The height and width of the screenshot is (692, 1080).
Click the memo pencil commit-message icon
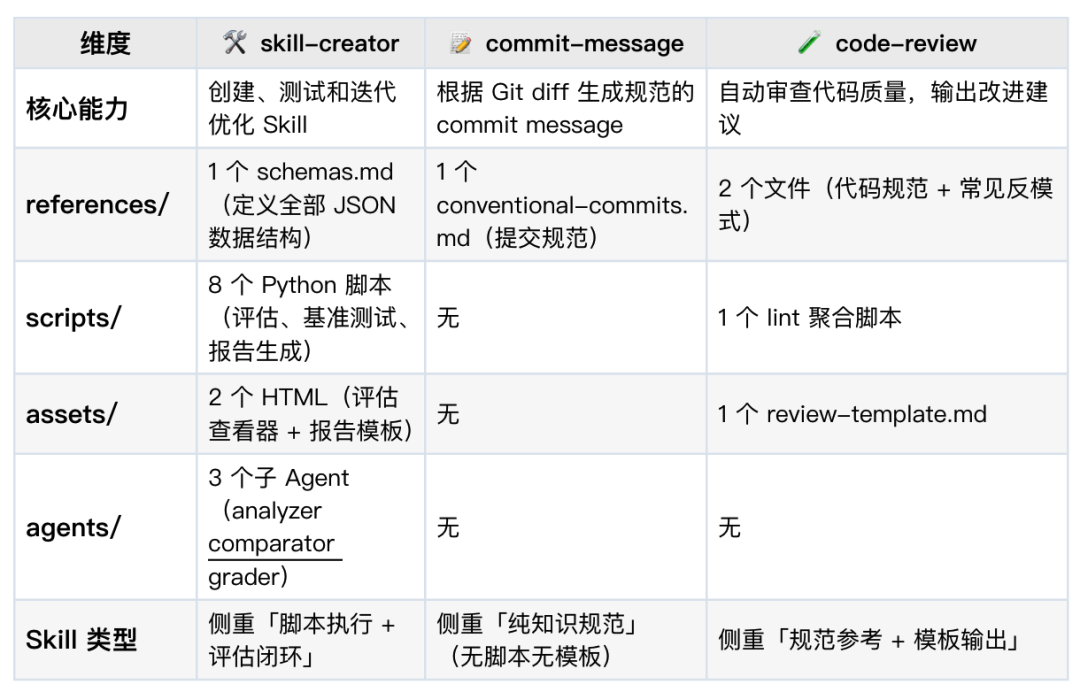pyautogui.click(x=461, y=43)
